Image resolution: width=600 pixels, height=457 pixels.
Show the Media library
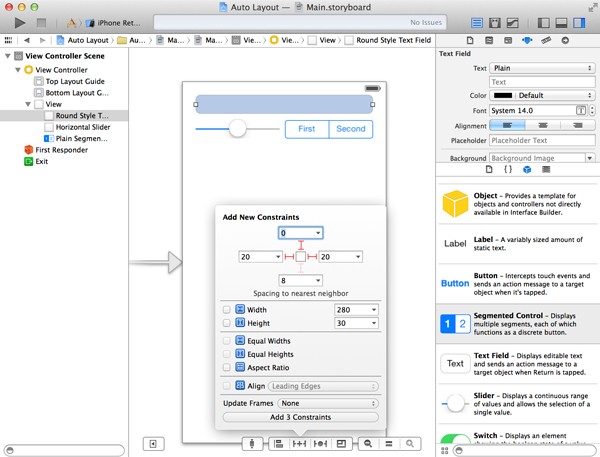tap(546, 169)
